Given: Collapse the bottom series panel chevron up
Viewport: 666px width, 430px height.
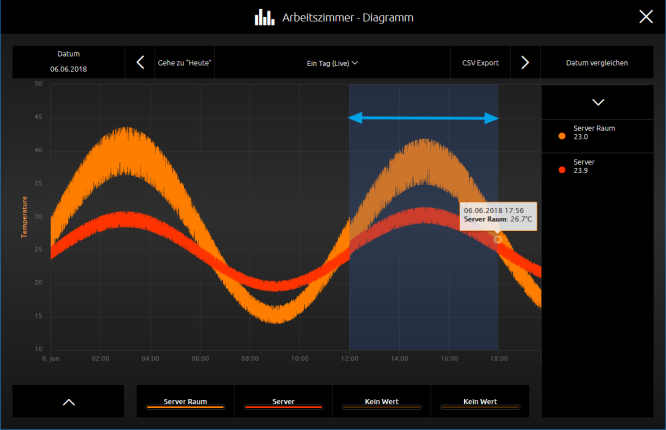Looking at the screenshot, I should pos(69,402).
